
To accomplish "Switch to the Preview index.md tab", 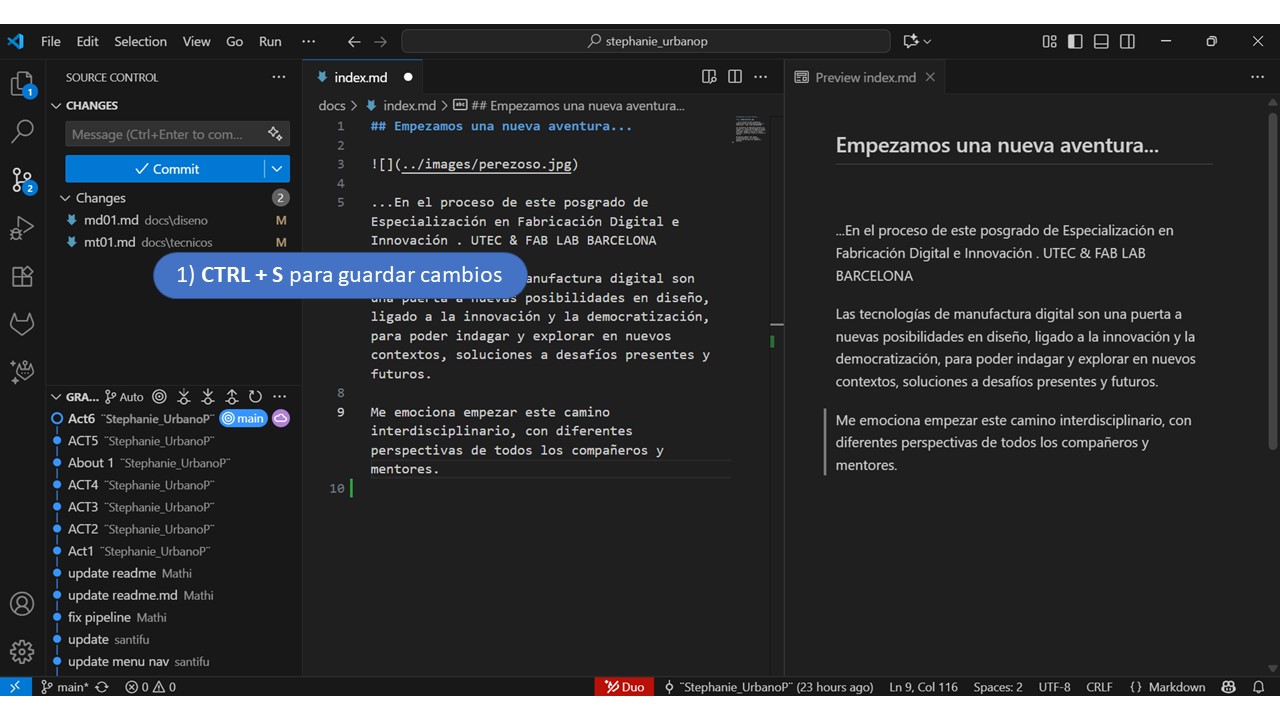I will point(864,77).
